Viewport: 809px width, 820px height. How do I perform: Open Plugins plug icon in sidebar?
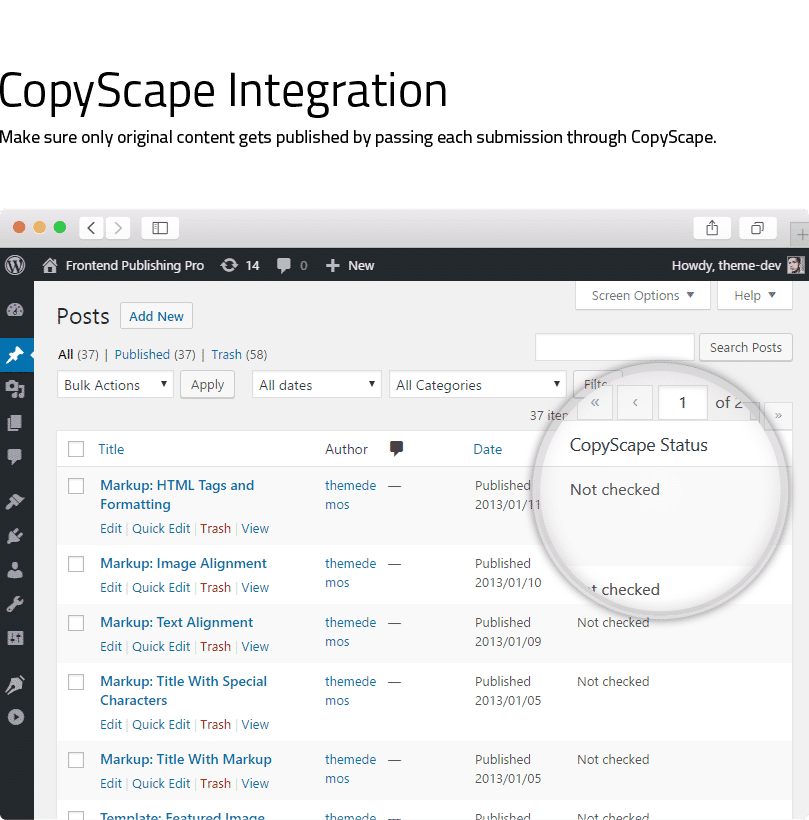15,536
